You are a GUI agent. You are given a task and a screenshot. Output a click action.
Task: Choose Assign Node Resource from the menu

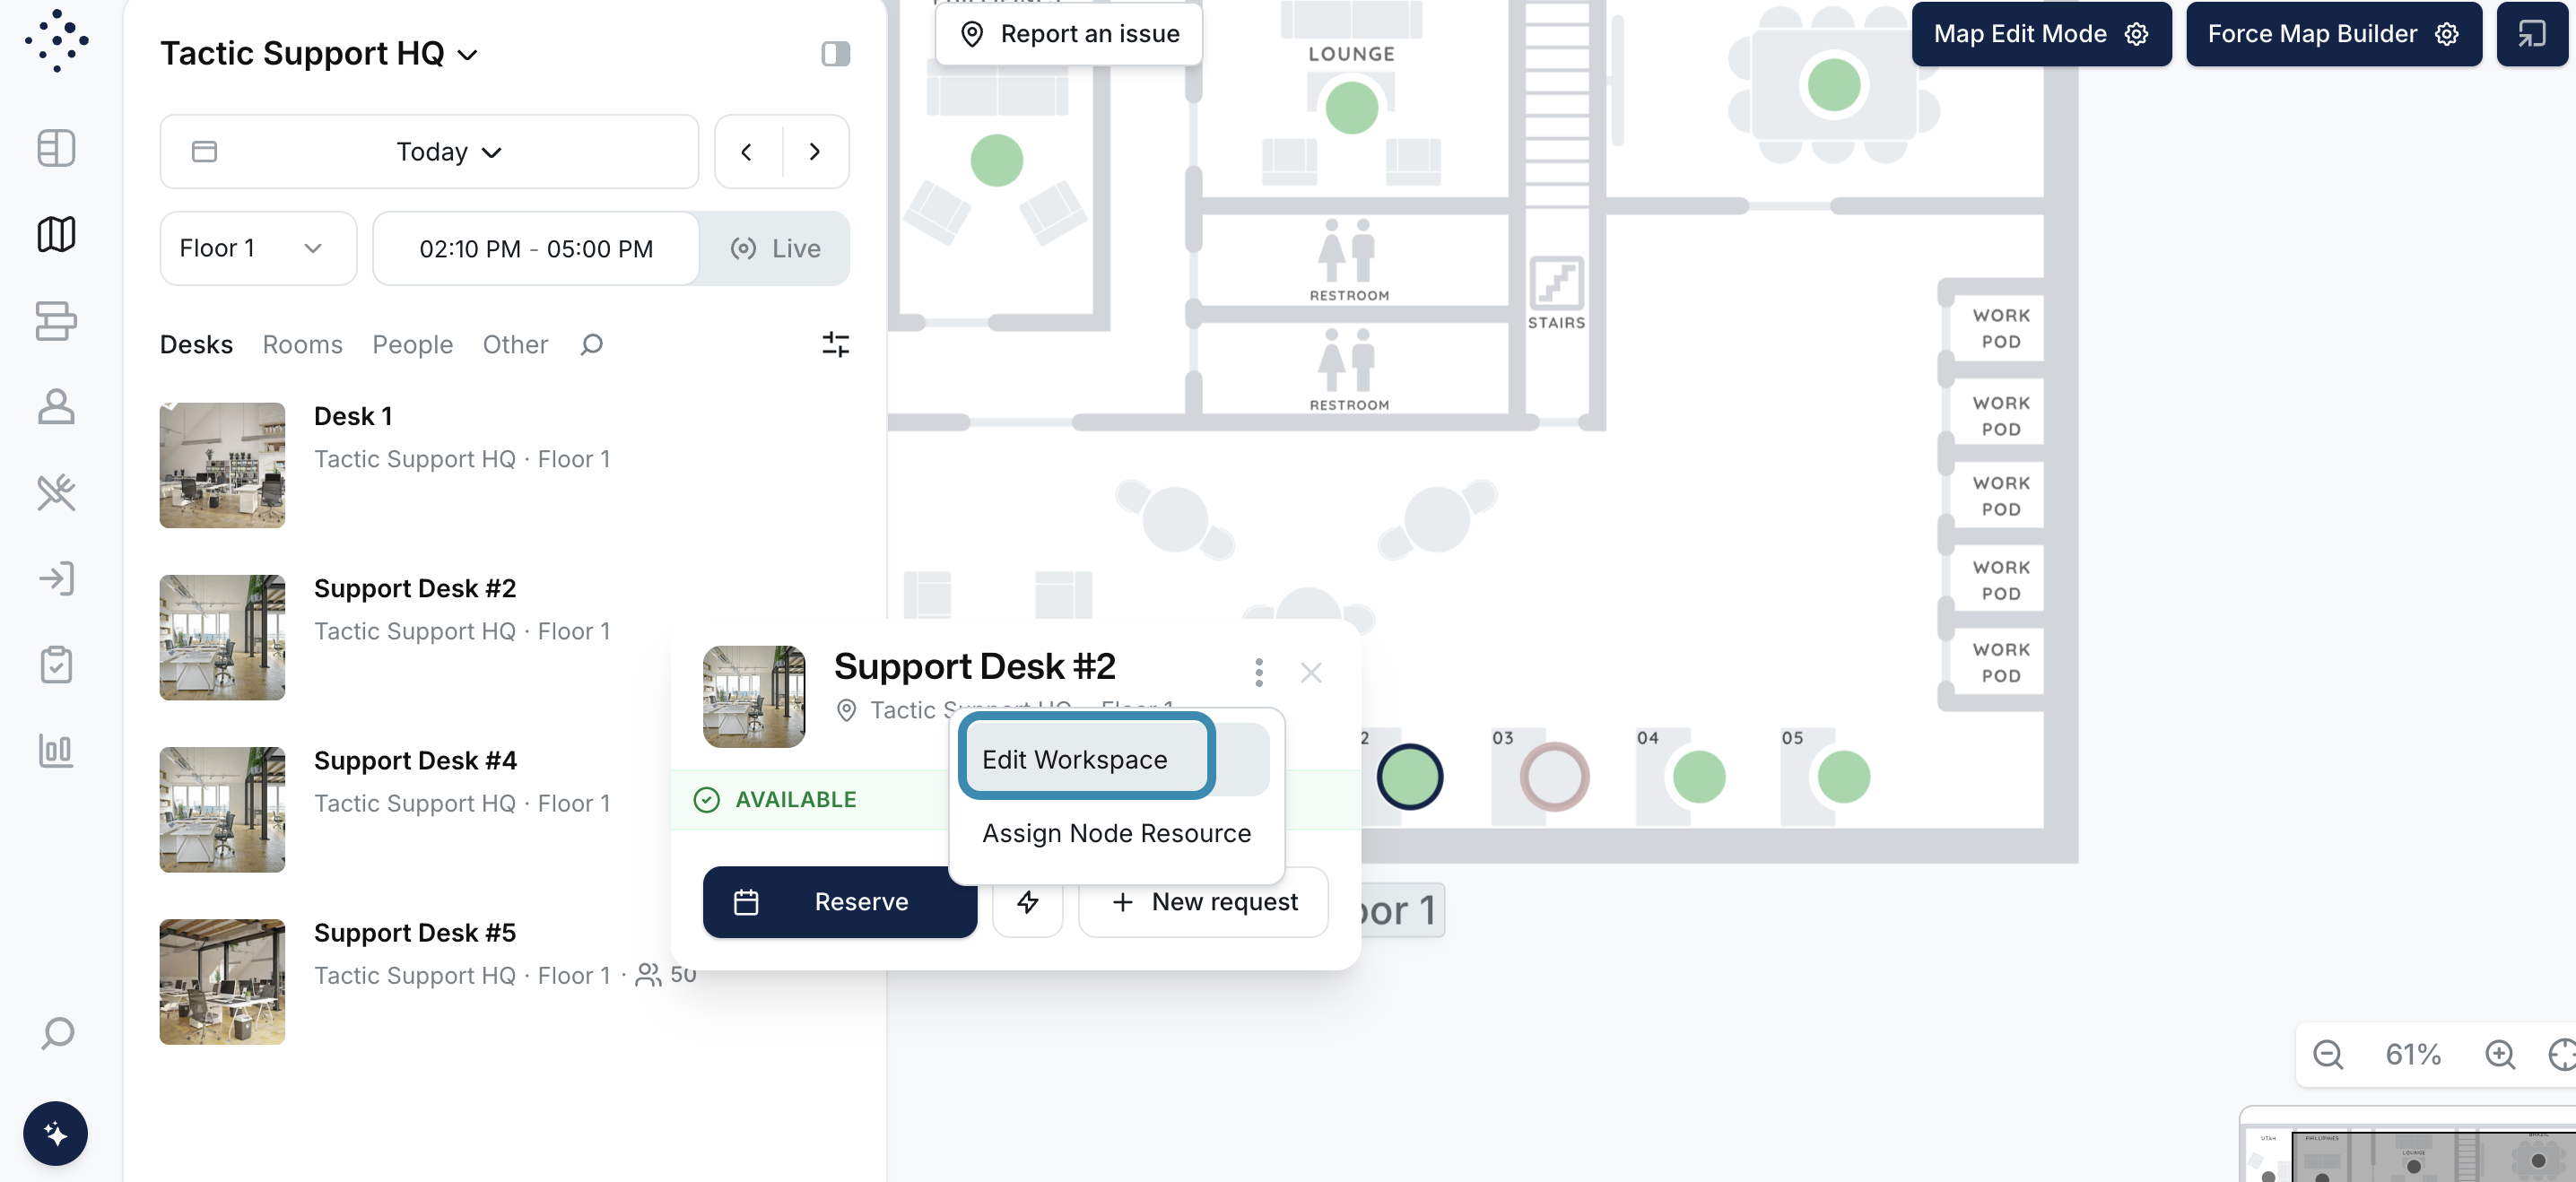tap(1116, 833)
